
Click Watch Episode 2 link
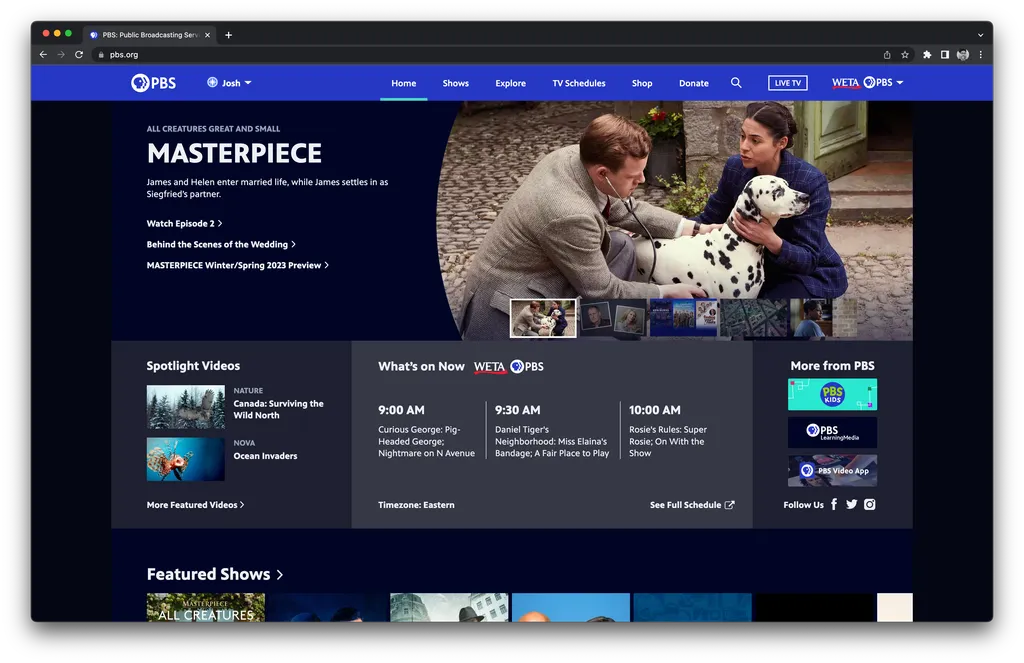tap(184, 223)
